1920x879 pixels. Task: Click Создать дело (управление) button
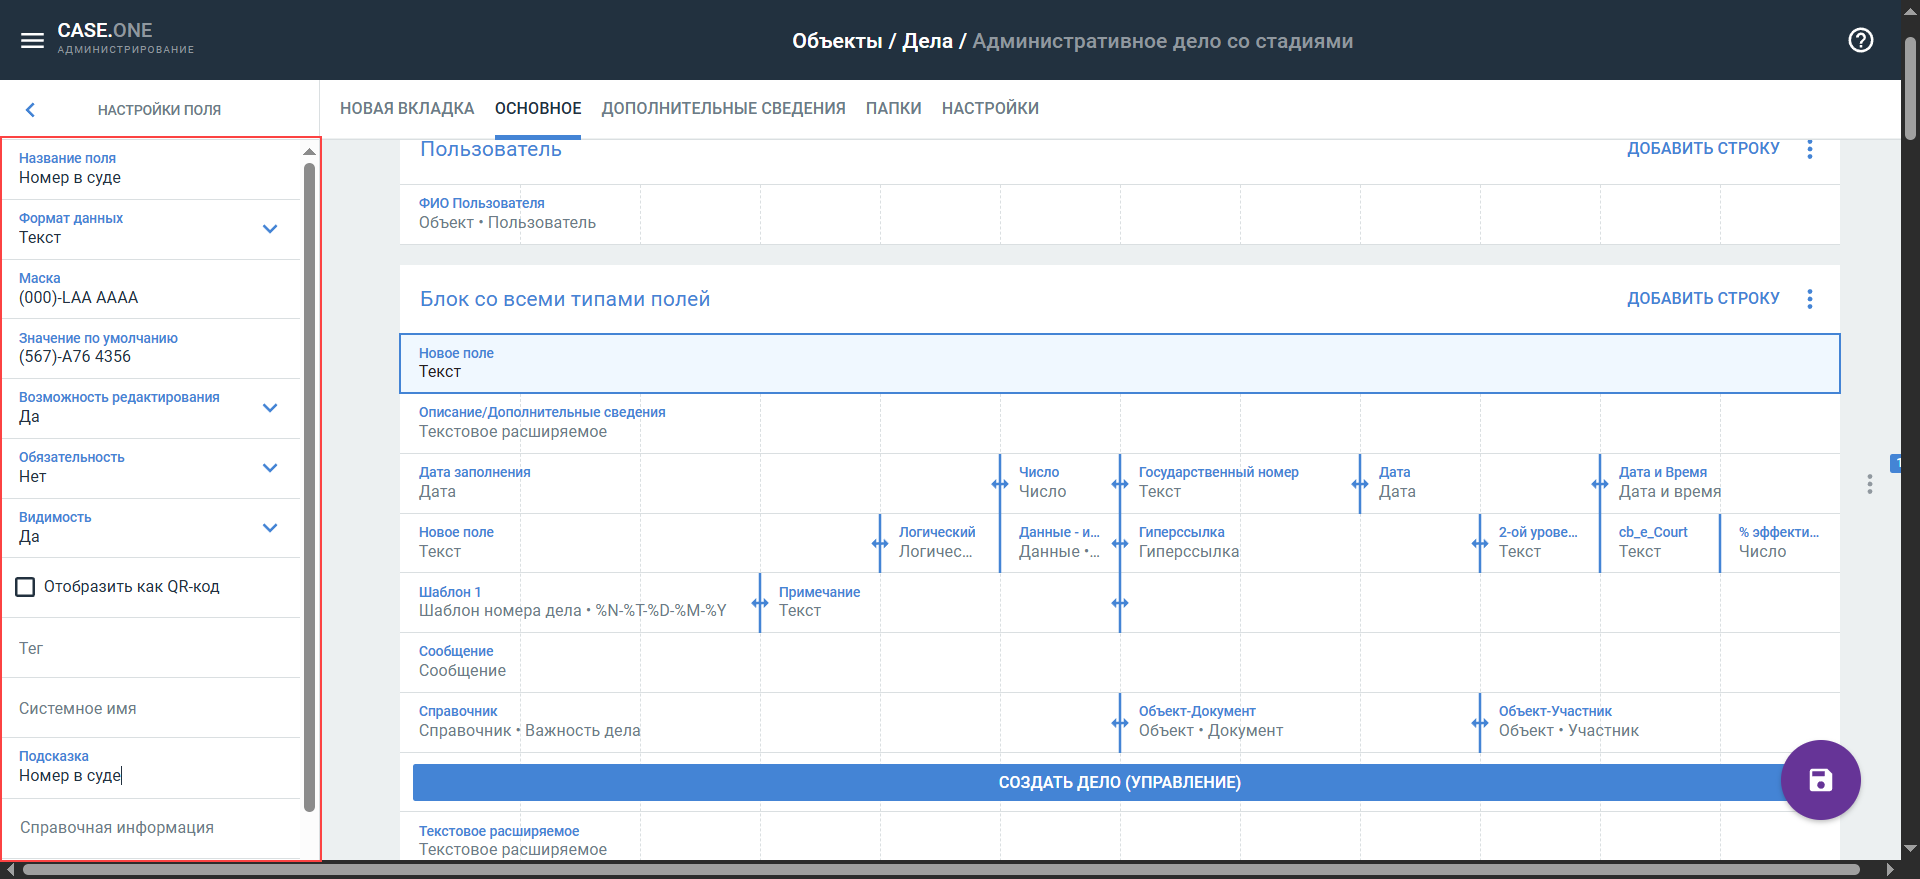pos(1118,782)
